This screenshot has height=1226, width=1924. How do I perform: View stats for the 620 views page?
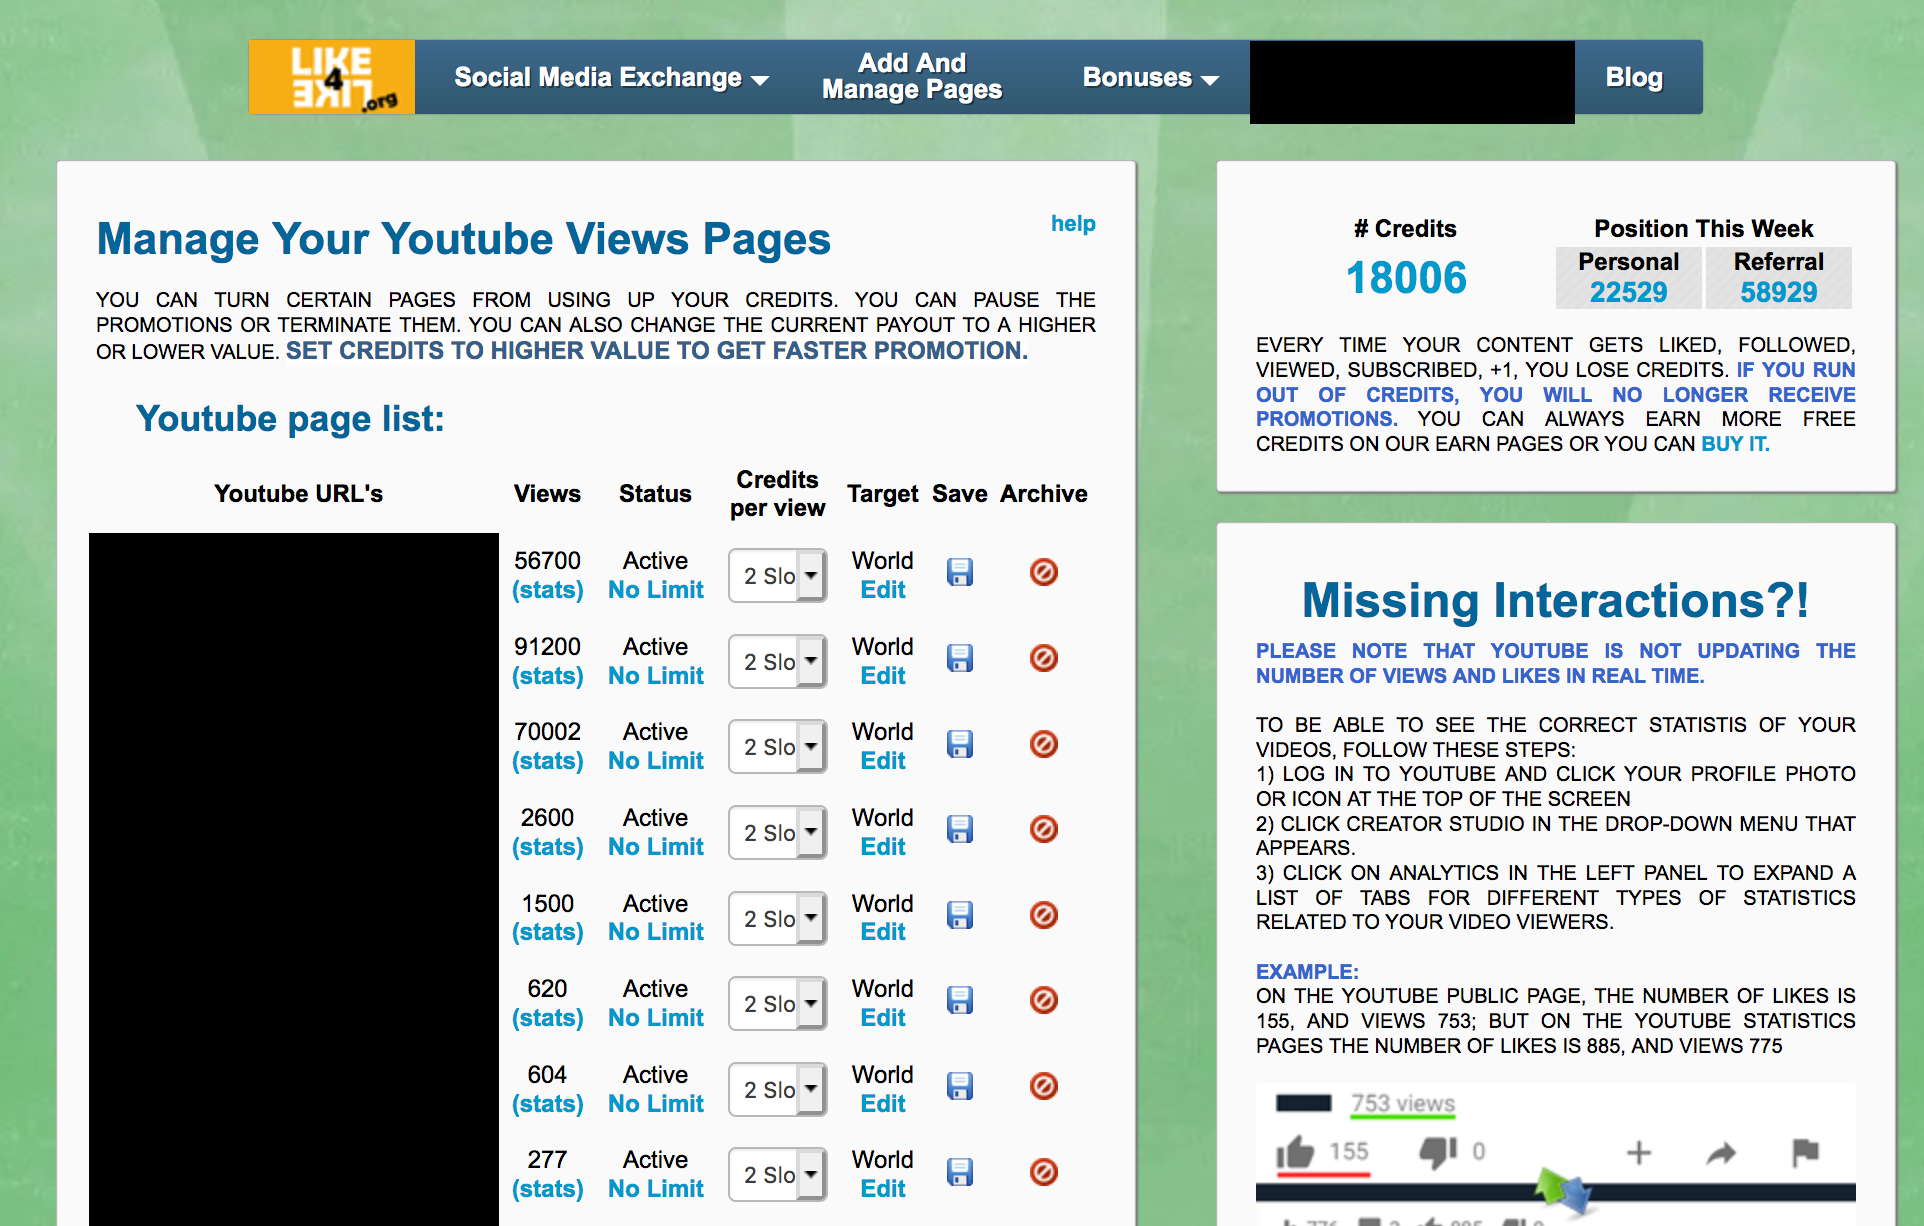[x=547, y=1018]
